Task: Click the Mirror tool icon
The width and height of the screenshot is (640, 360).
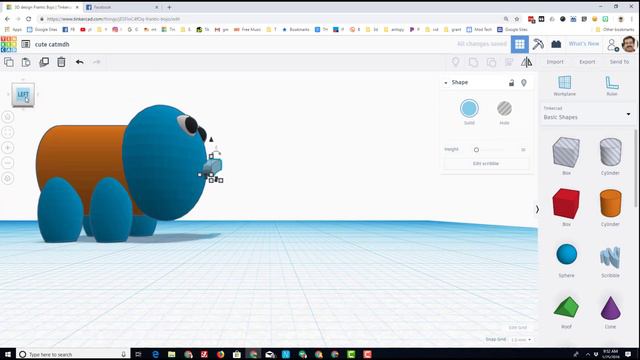Action: (x=527, y=62)
